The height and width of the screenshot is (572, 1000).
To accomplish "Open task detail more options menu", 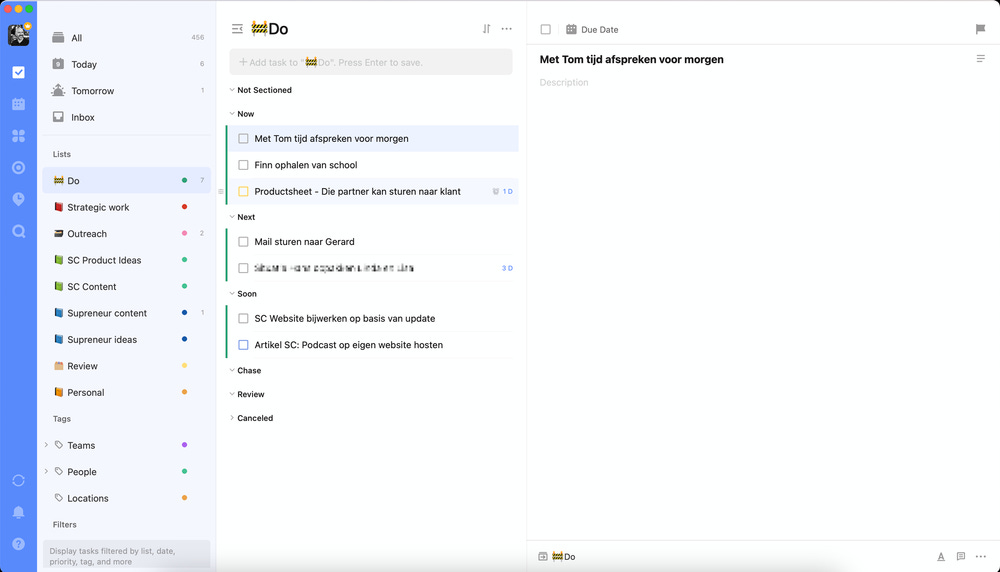I will (x=981, y=557).
